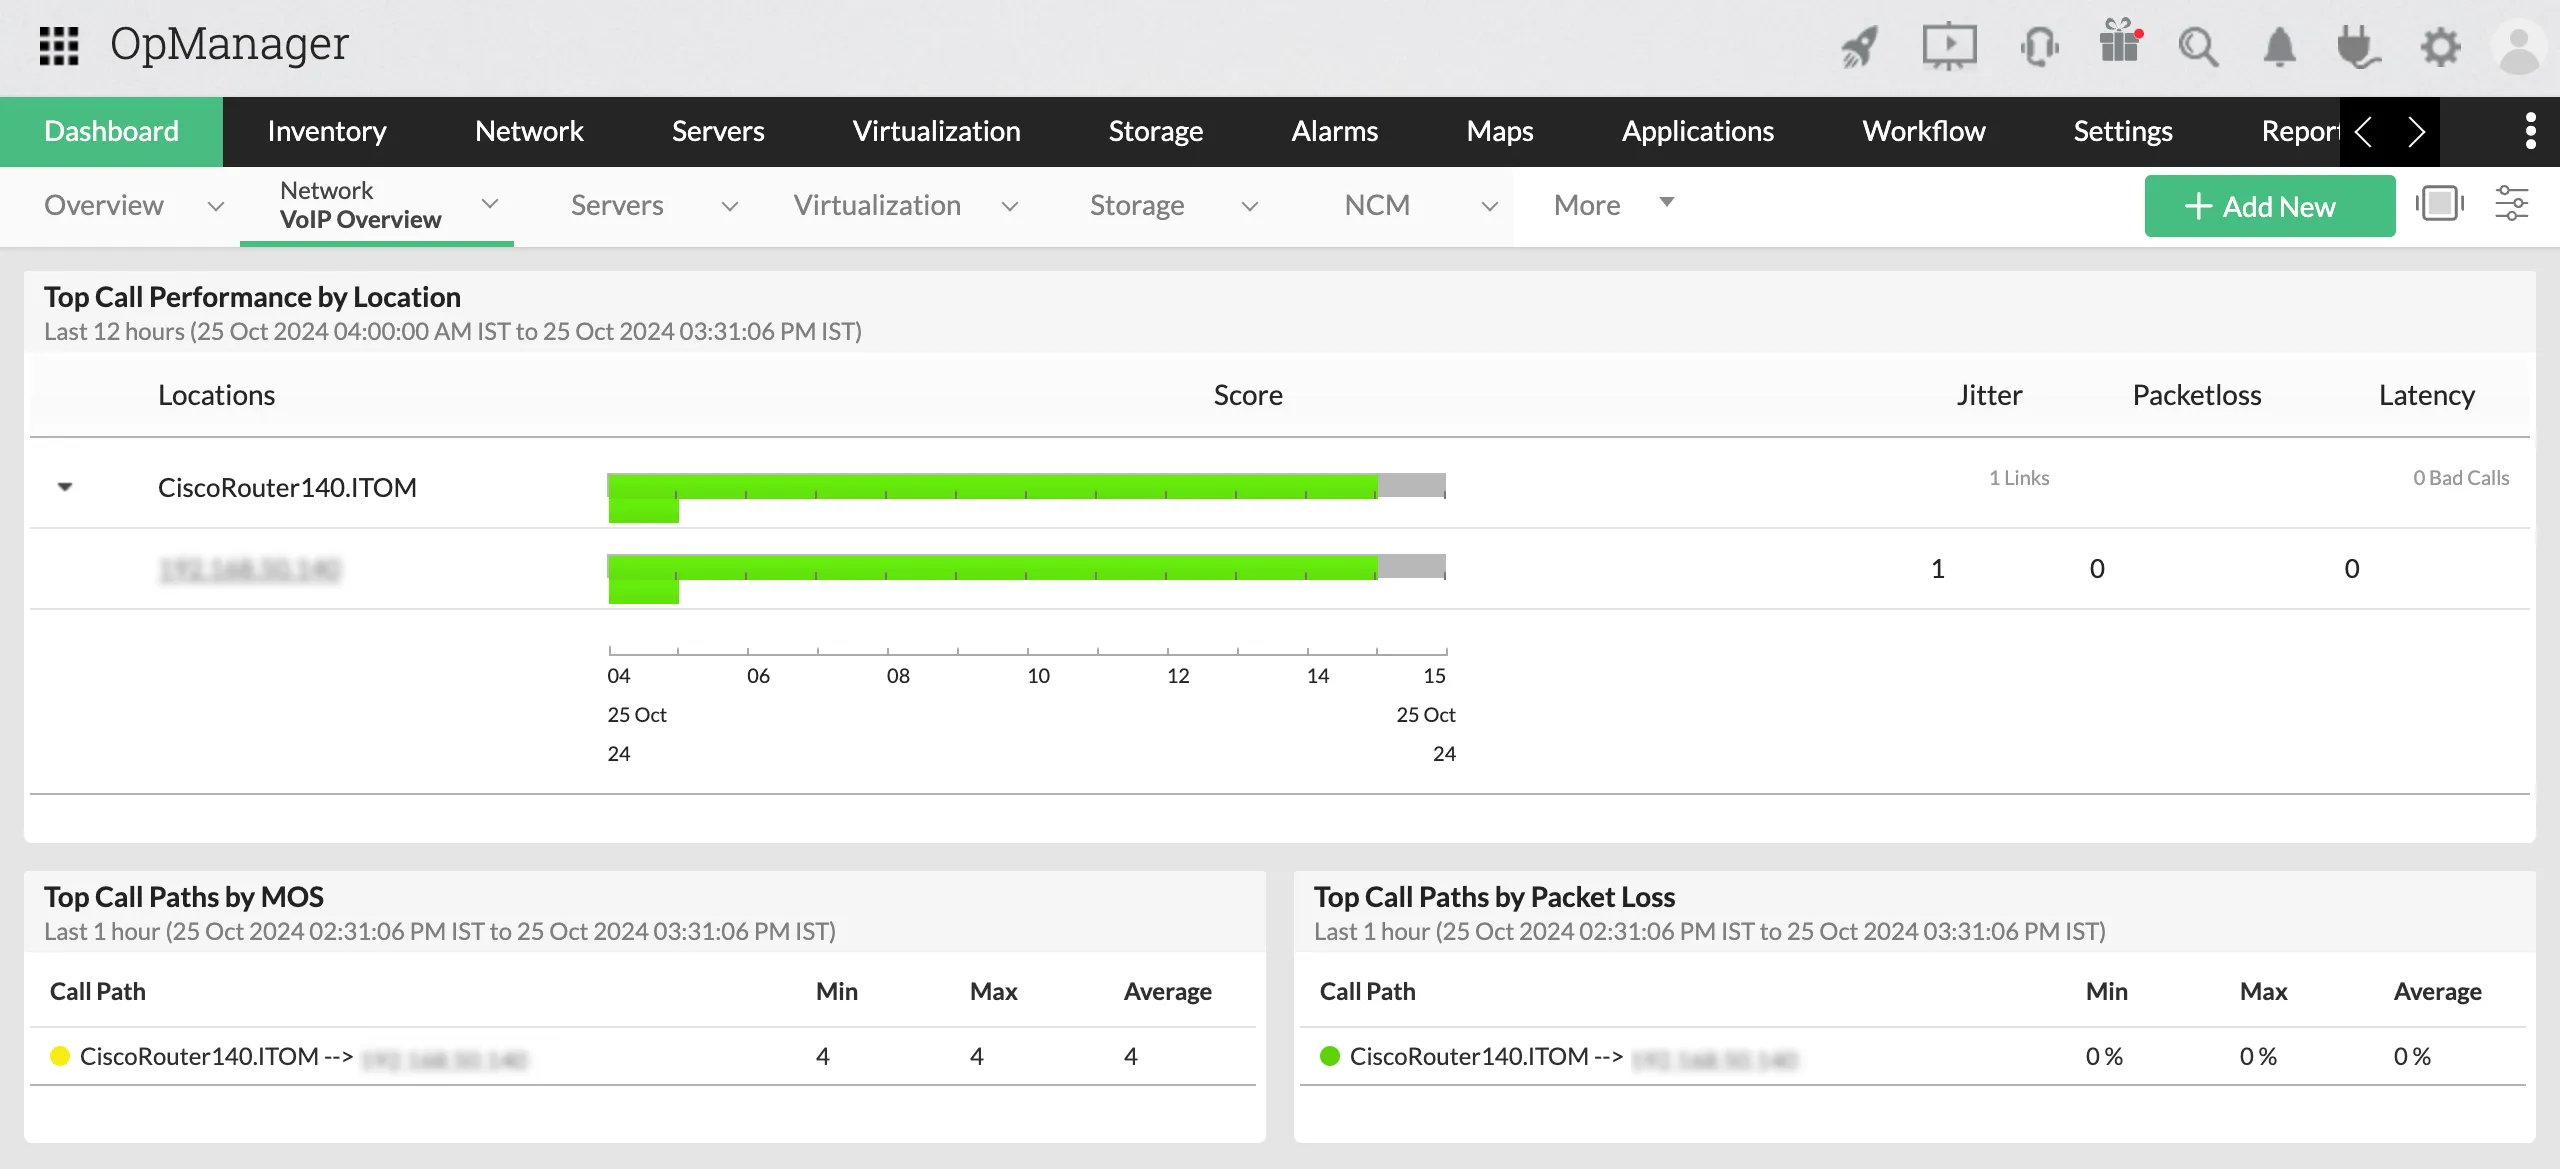The width and height of the screenshot is (2560, 1169).
Task: Open the support headset icon
Action: 2039,46
